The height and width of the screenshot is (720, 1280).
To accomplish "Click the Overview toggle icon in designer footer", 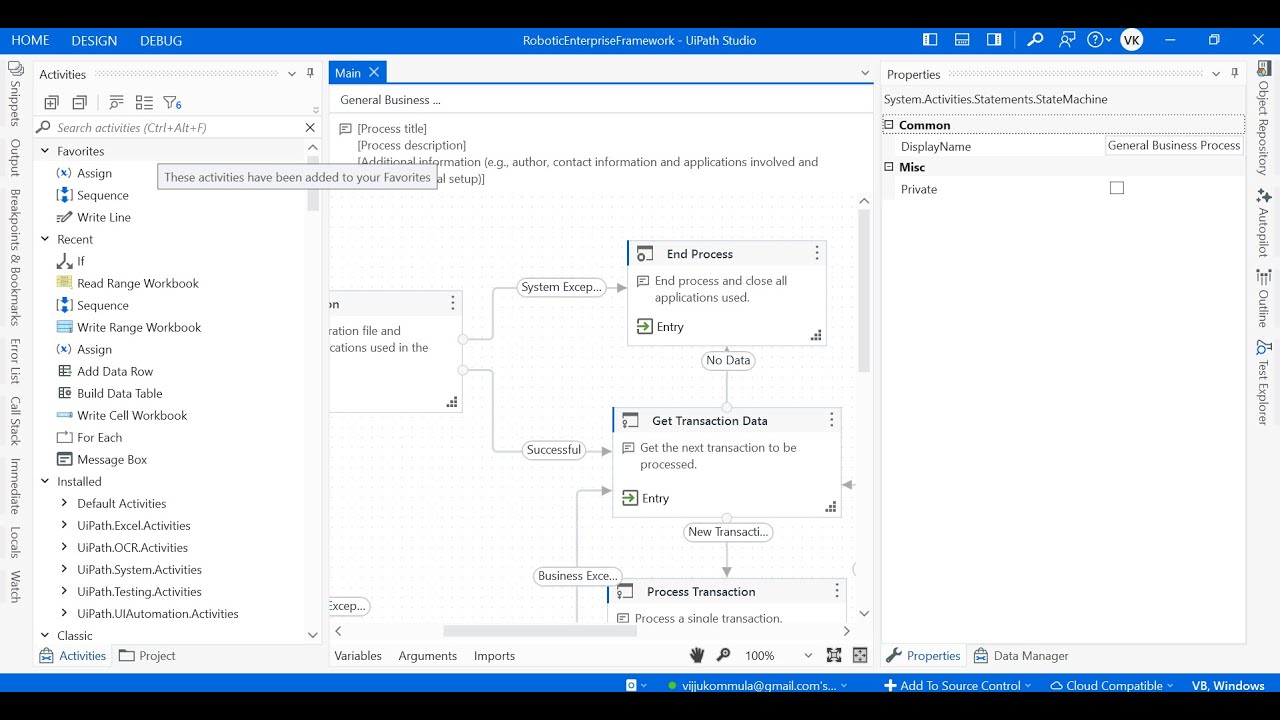I will [860, 655].
